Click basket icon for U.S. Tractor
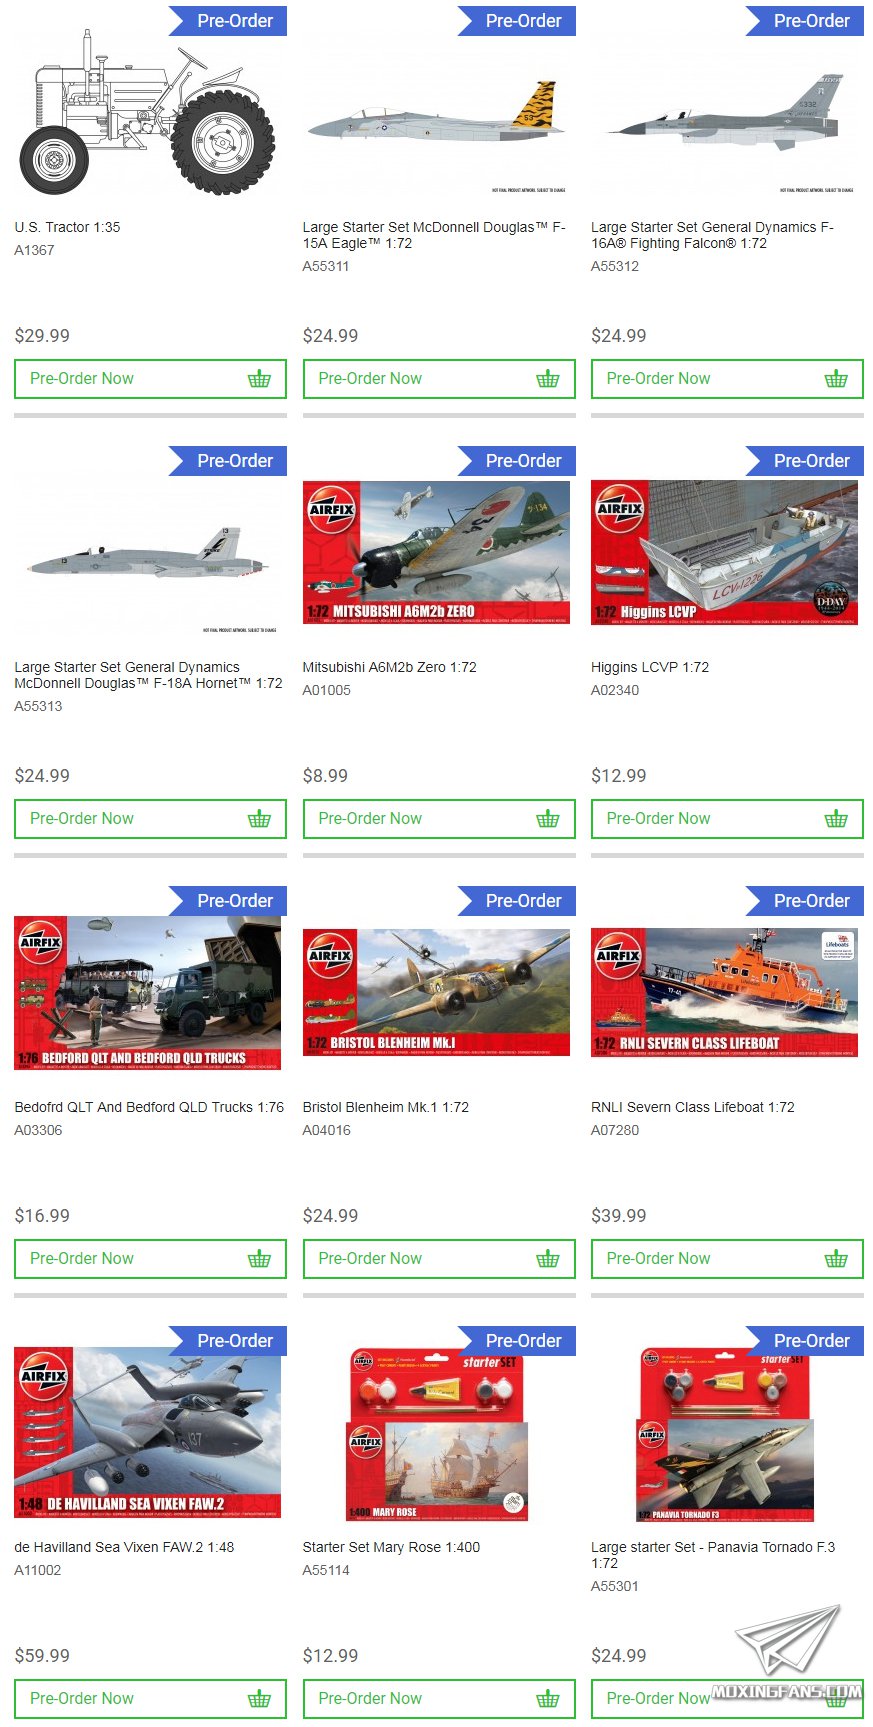 [x=259, y=379]
